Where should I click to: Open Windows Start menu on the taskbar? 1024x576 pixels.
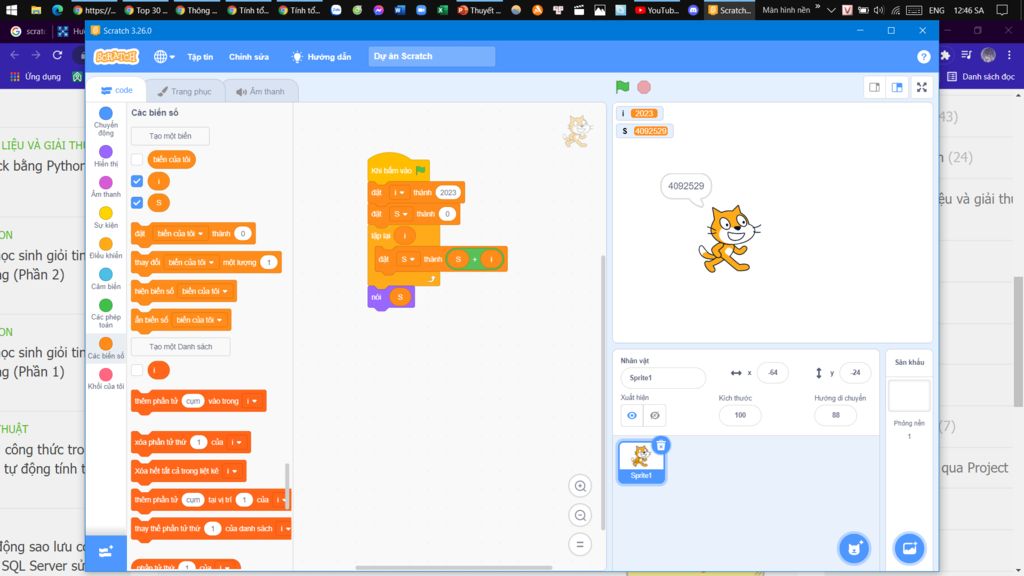coord(11,10)
